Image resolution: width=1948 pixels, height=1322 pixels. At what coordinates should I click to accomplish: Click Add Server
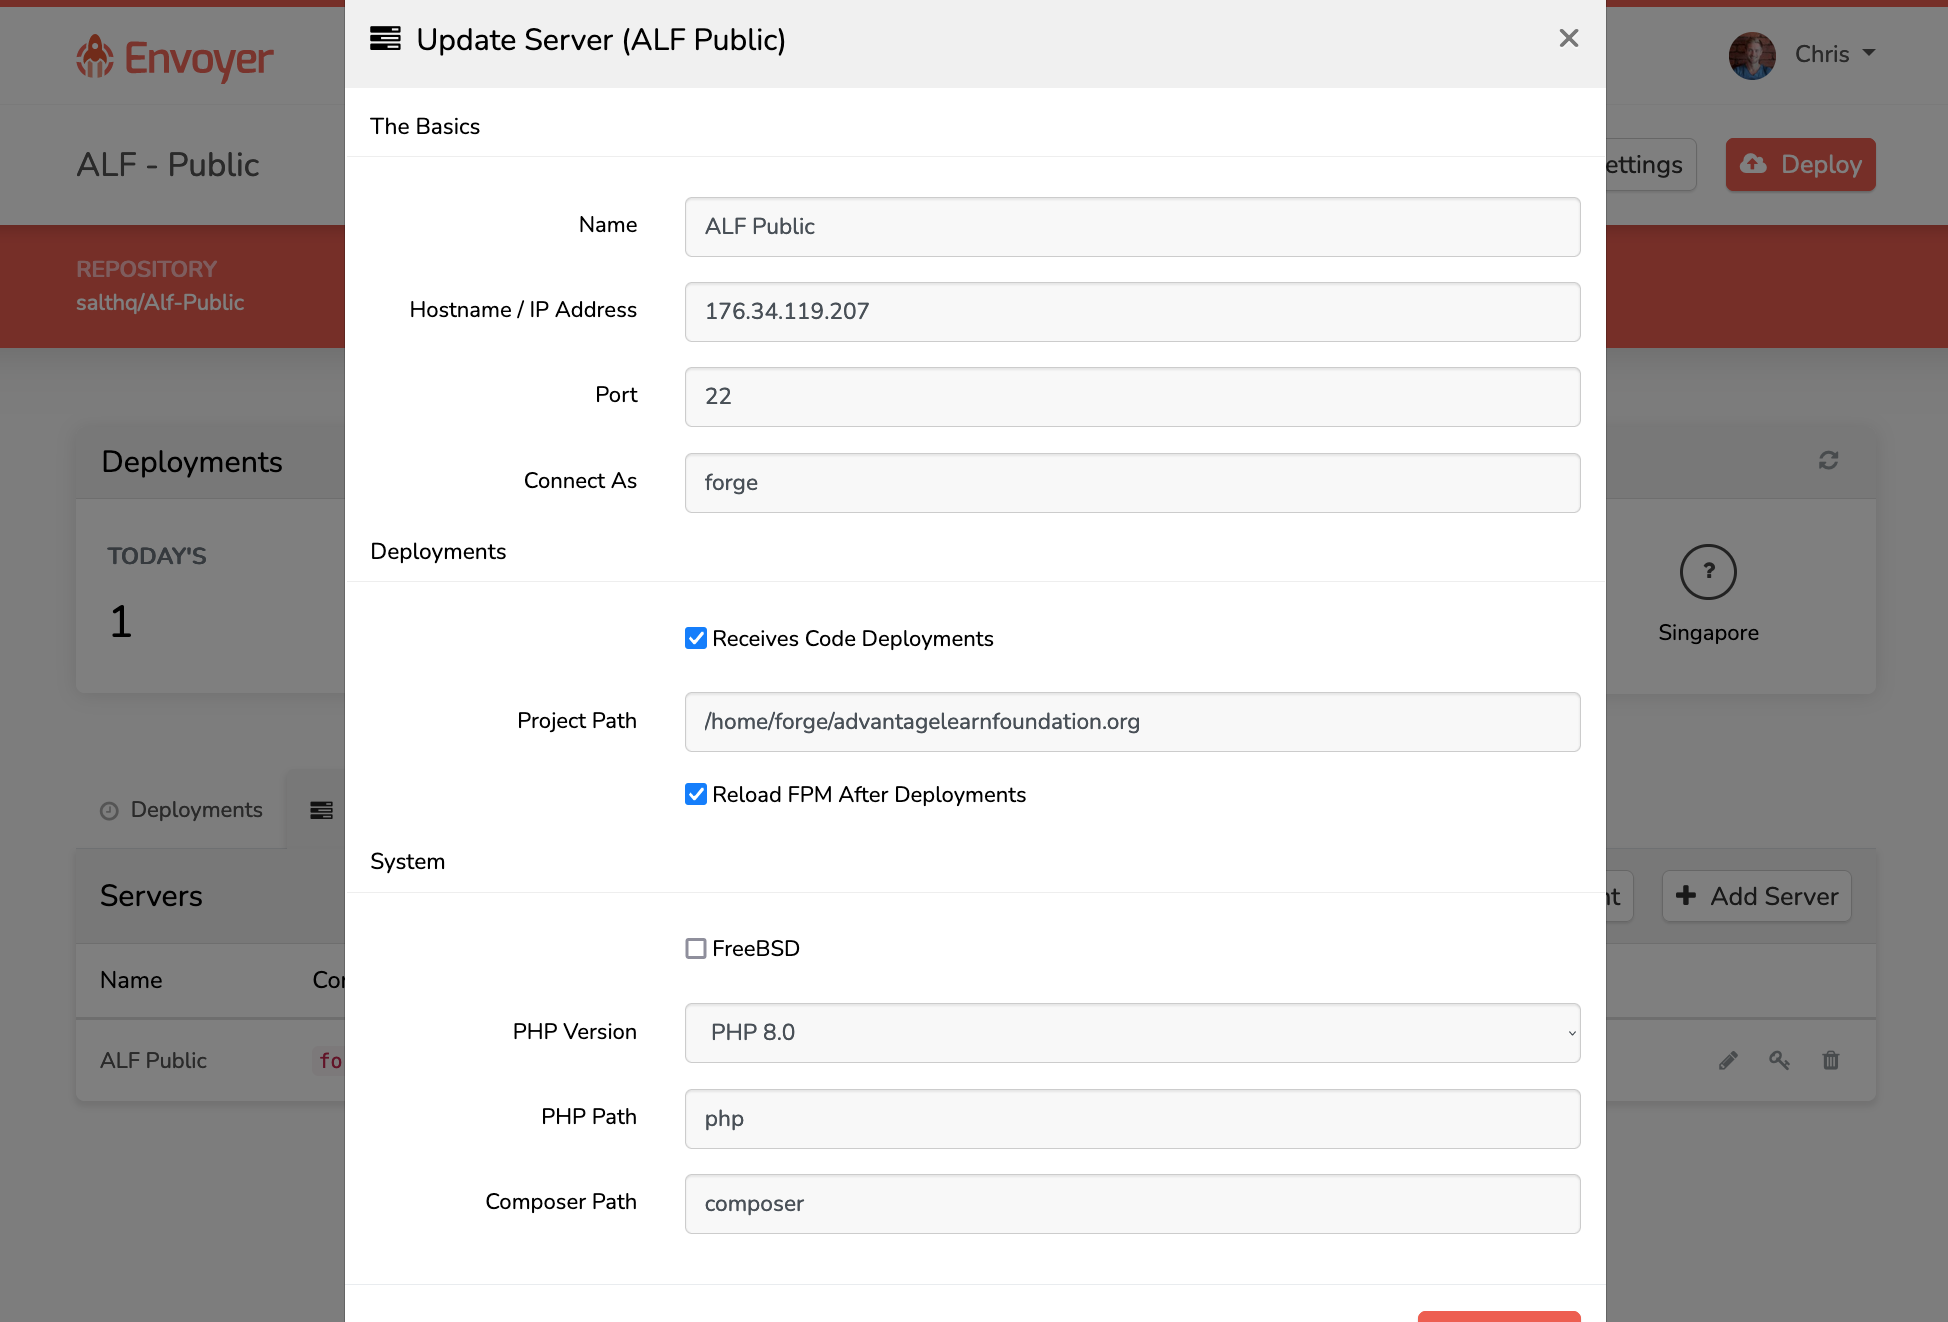click(x=1756, y=896)
